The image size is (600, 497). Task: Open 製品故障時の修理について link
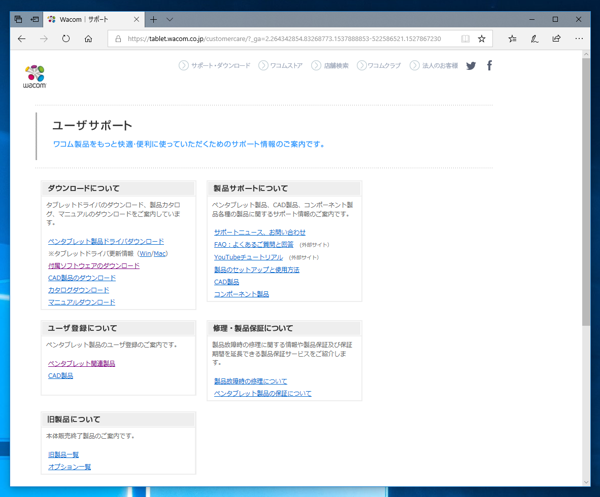(x=251, y=381)
